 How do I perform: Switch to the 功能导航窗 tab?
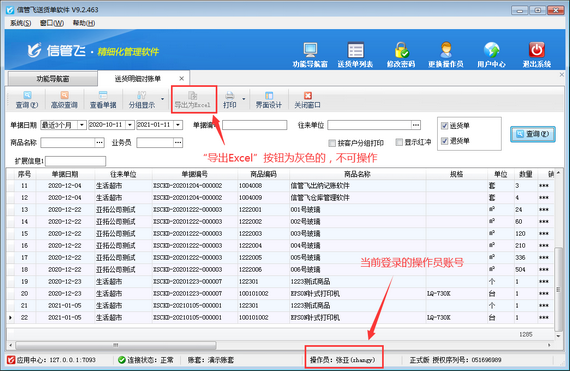53,79
